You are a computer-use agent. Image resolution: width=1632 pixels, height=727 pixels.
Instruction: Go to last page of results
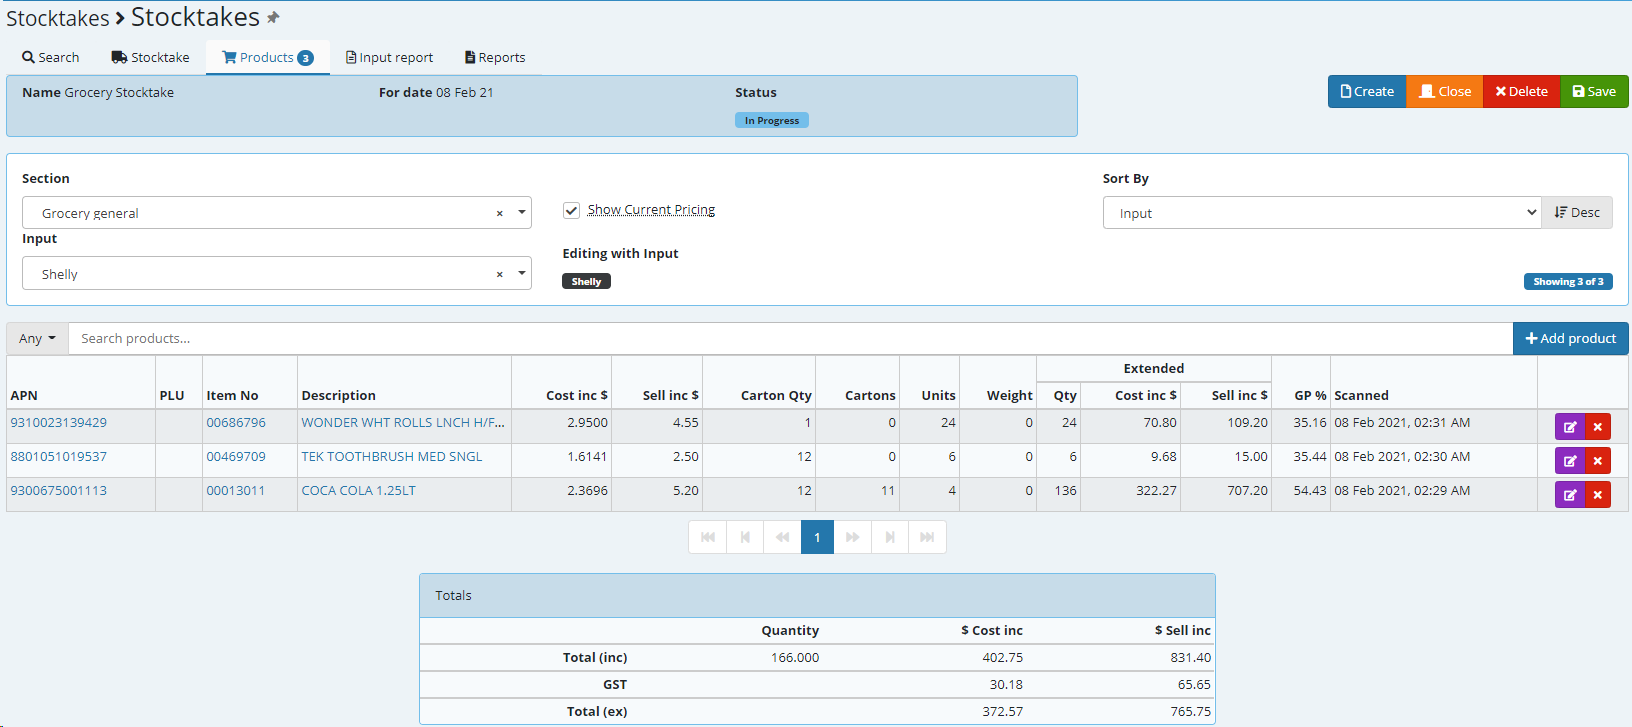pos(927,537)
